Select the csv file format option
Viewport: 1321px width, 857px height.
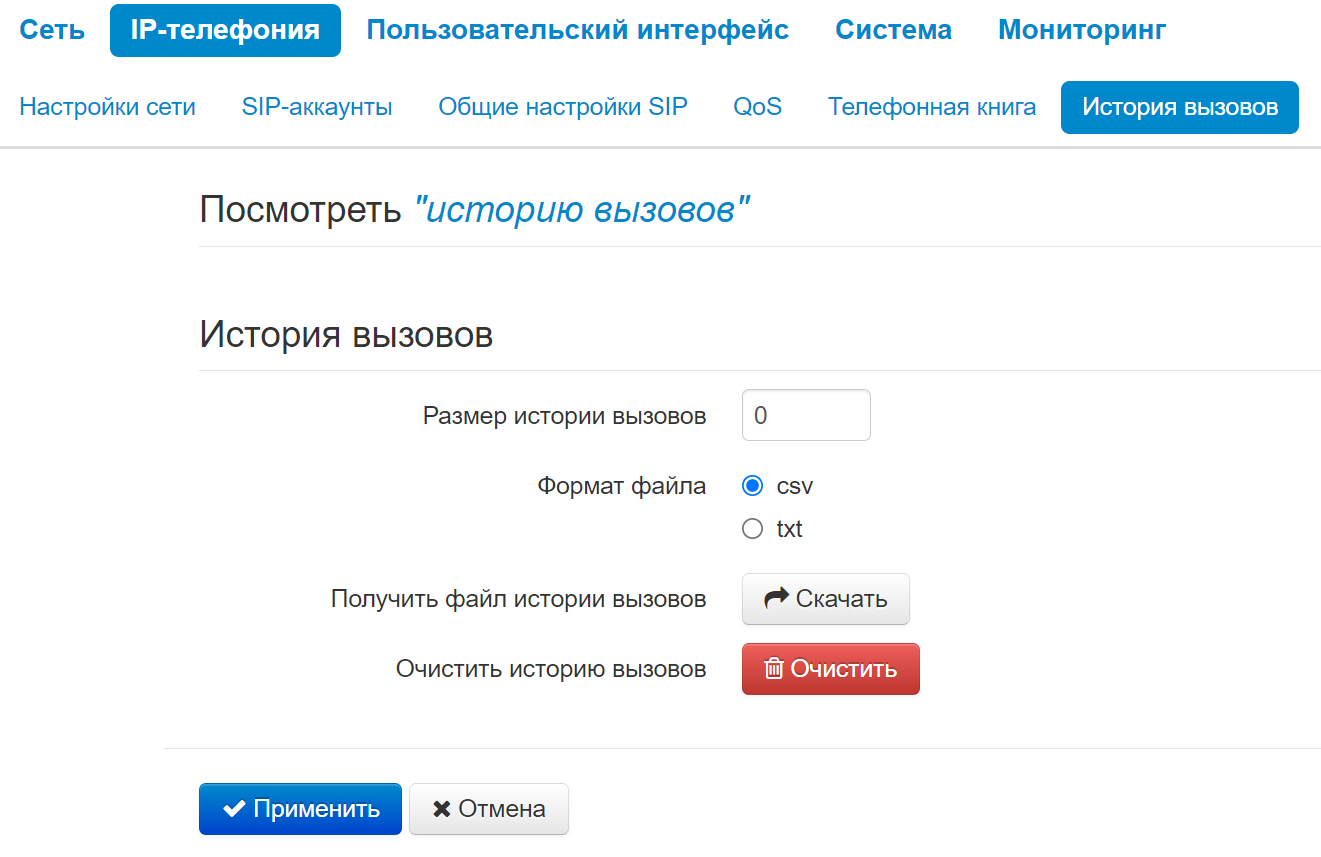[x=753, y=487]
